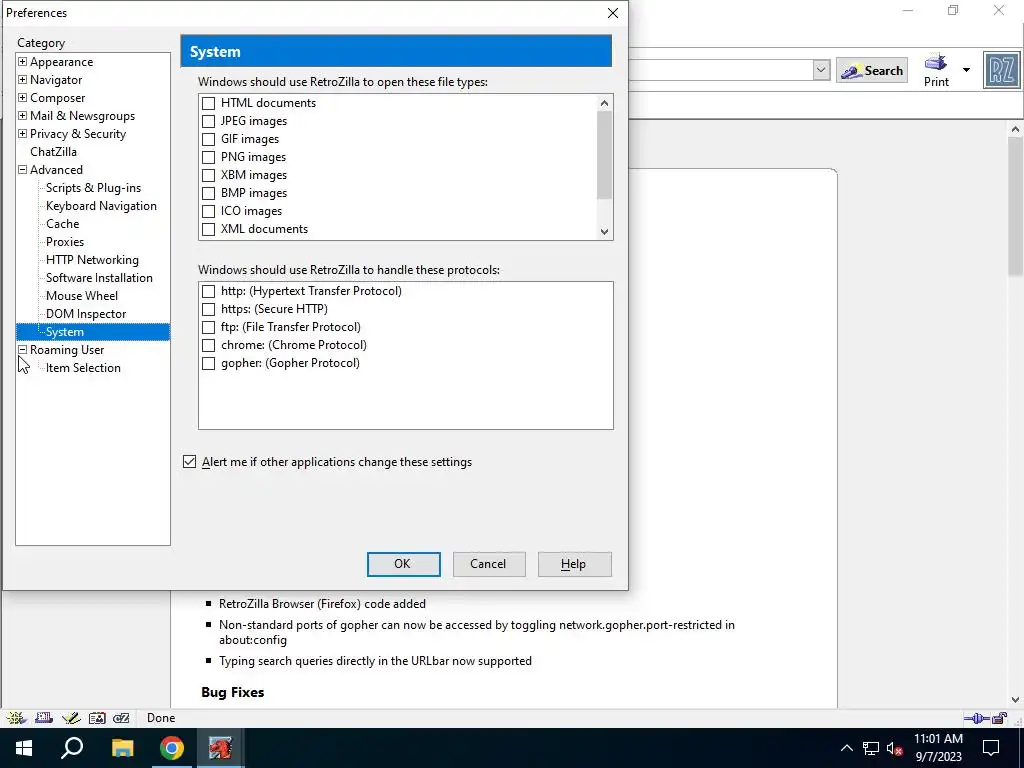Check the gopher: protocol checkbox
Screen dimensions: 1024x768
click(208, 363)
